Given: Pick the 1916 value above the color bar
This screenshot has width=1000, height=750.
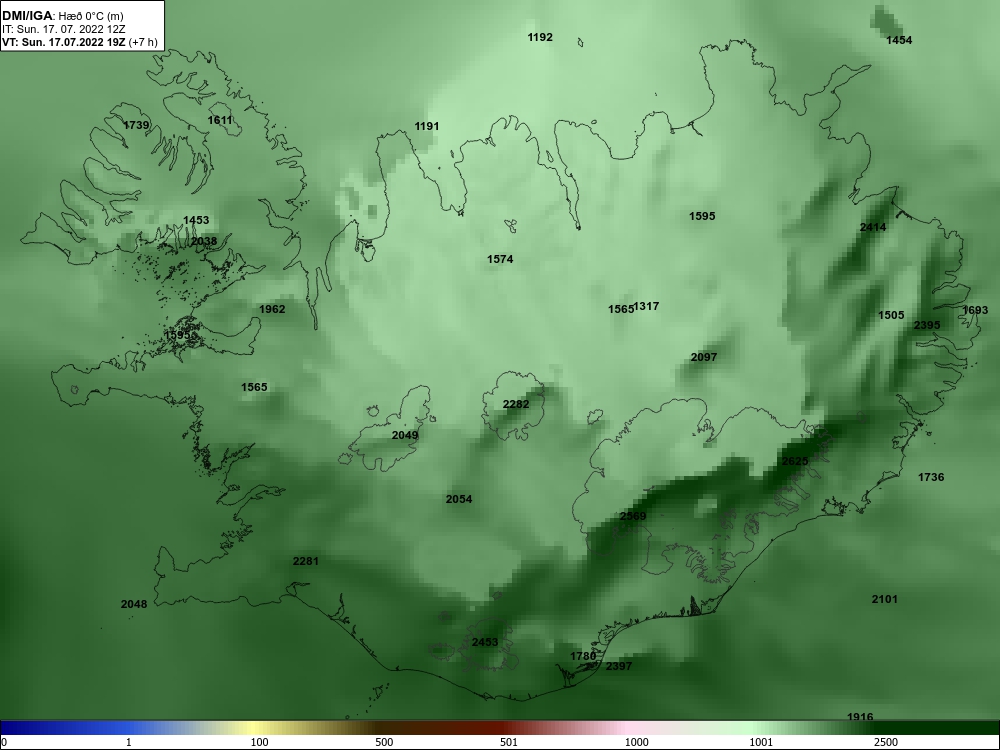Looking at the screenshot, I should click(860, 717).
